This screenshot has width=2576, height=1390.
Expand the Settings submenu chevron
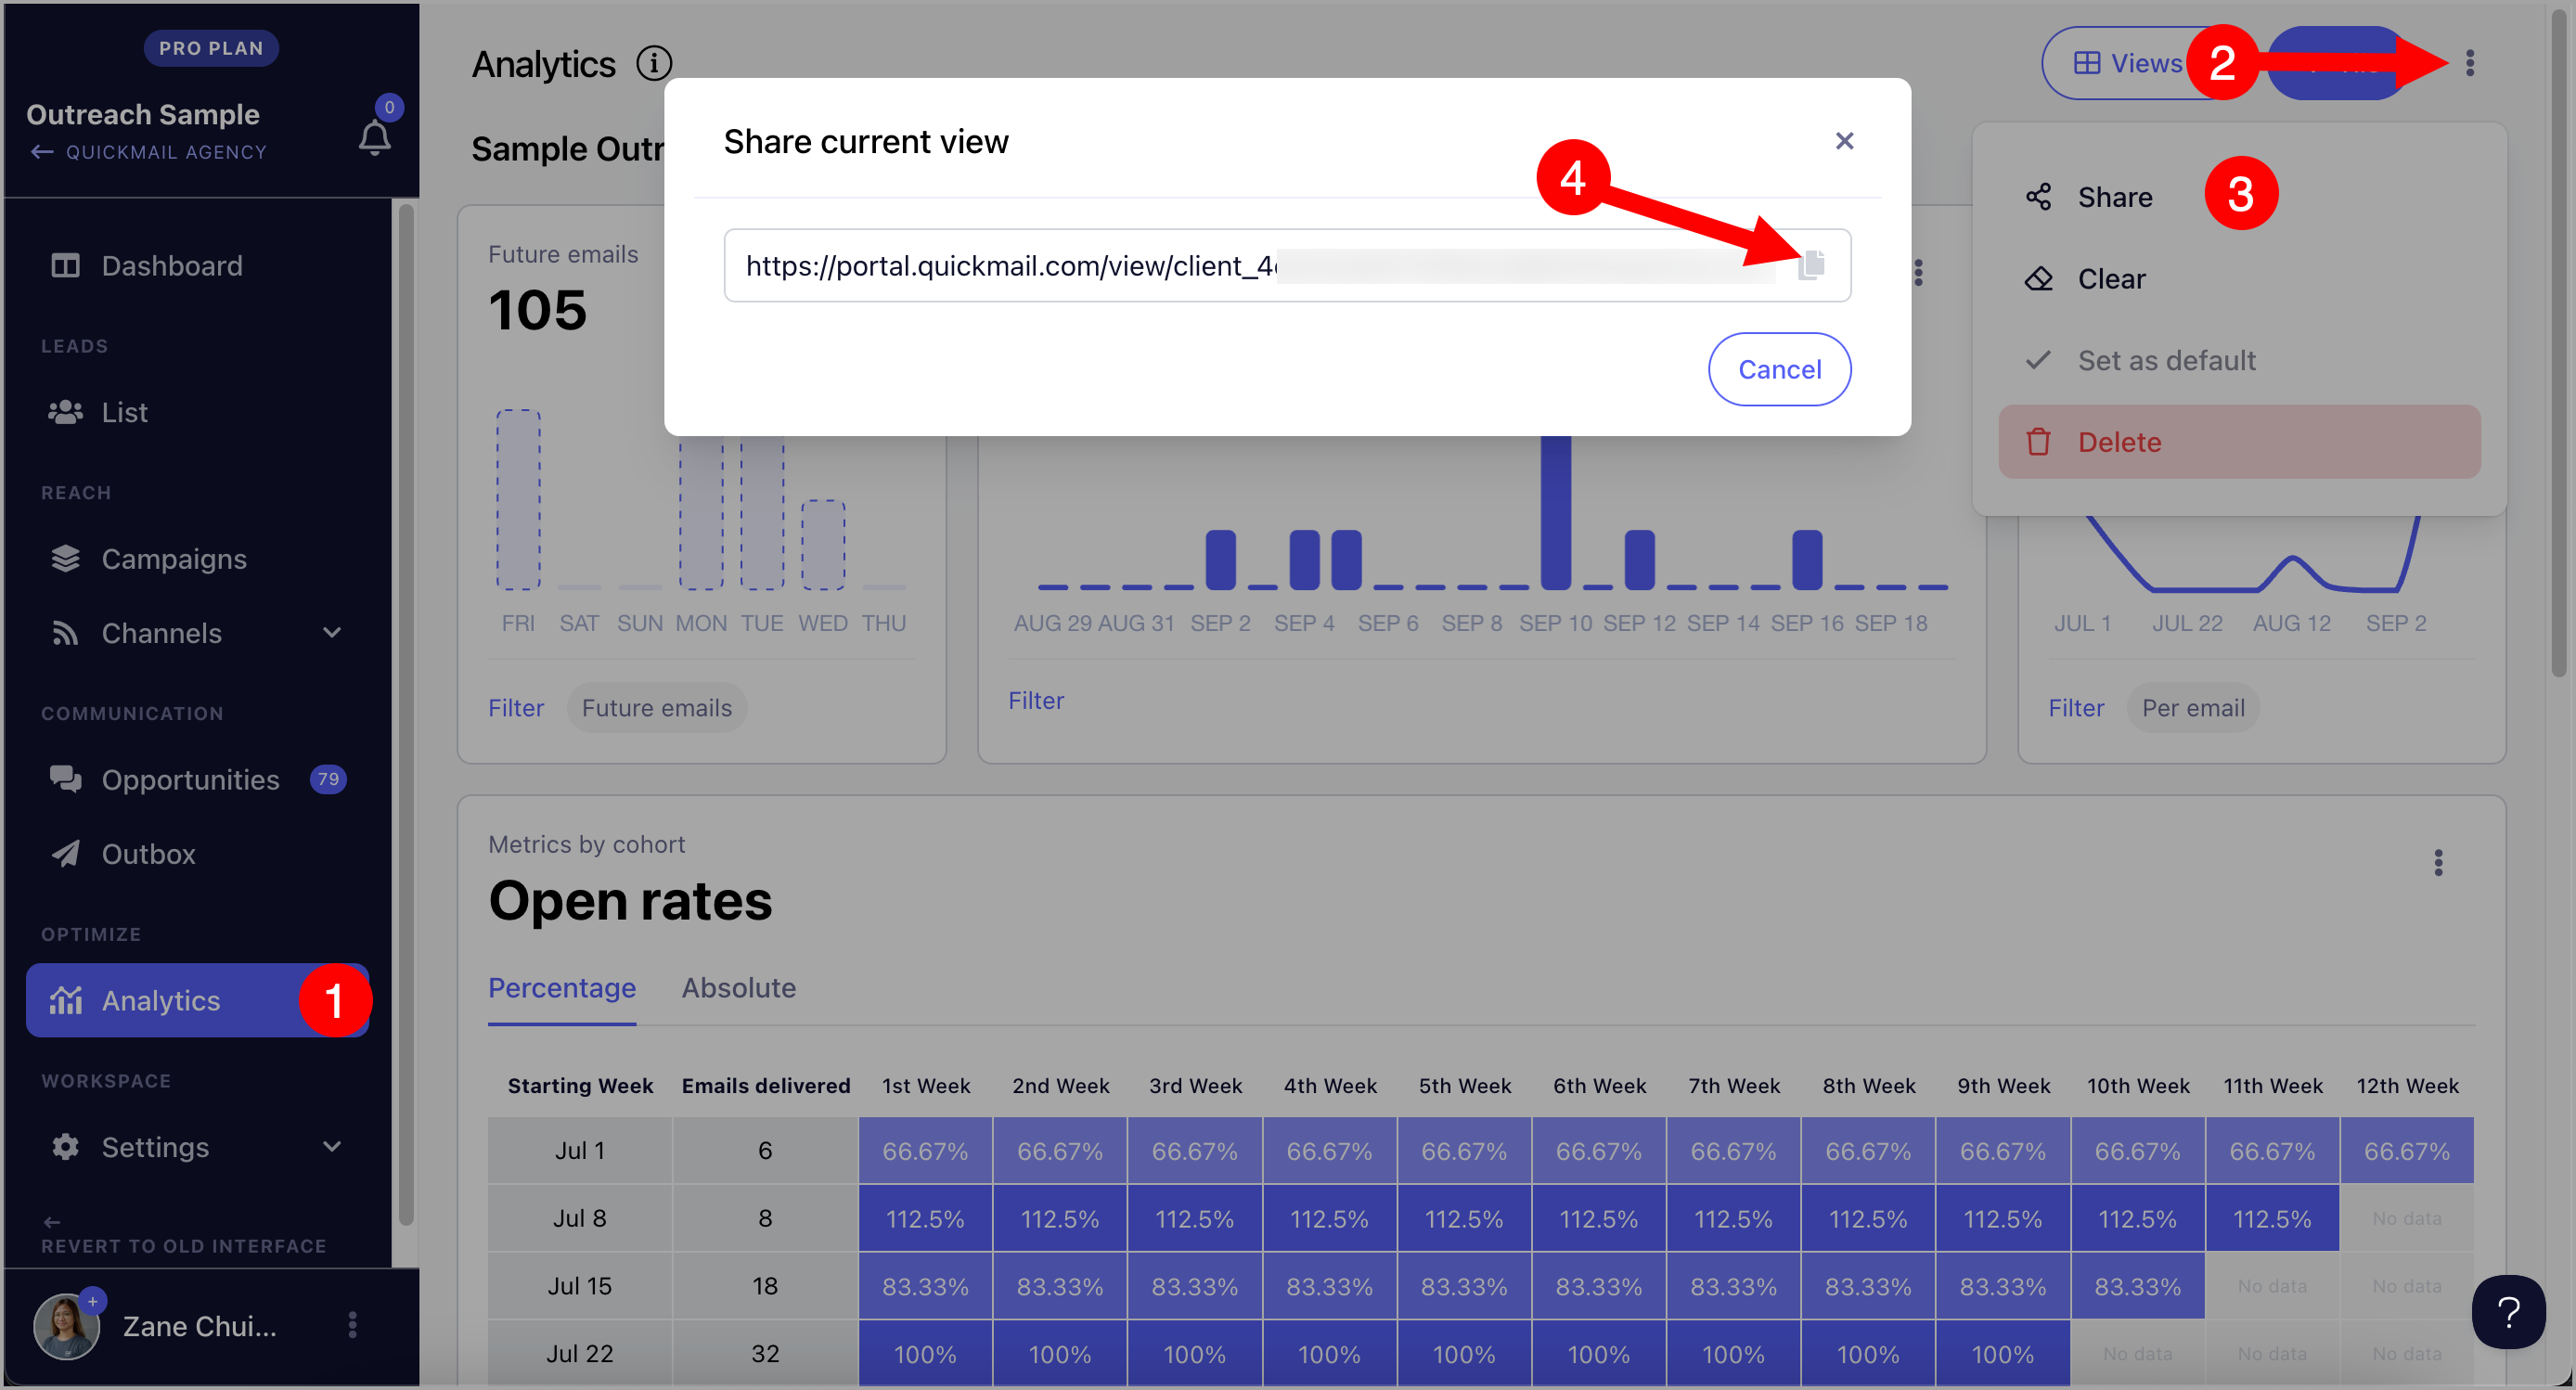(x=332, y=1147)
